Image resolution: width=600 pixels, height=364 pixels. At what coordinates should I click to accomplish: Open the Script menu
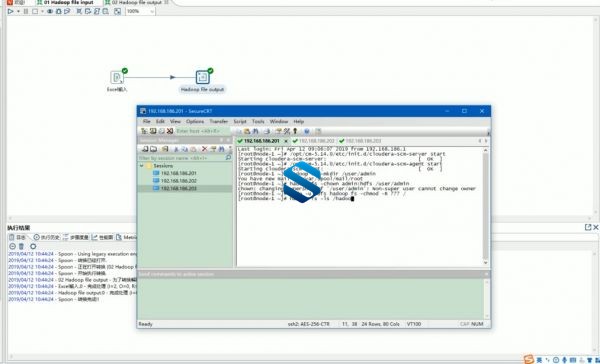point(240,121)
